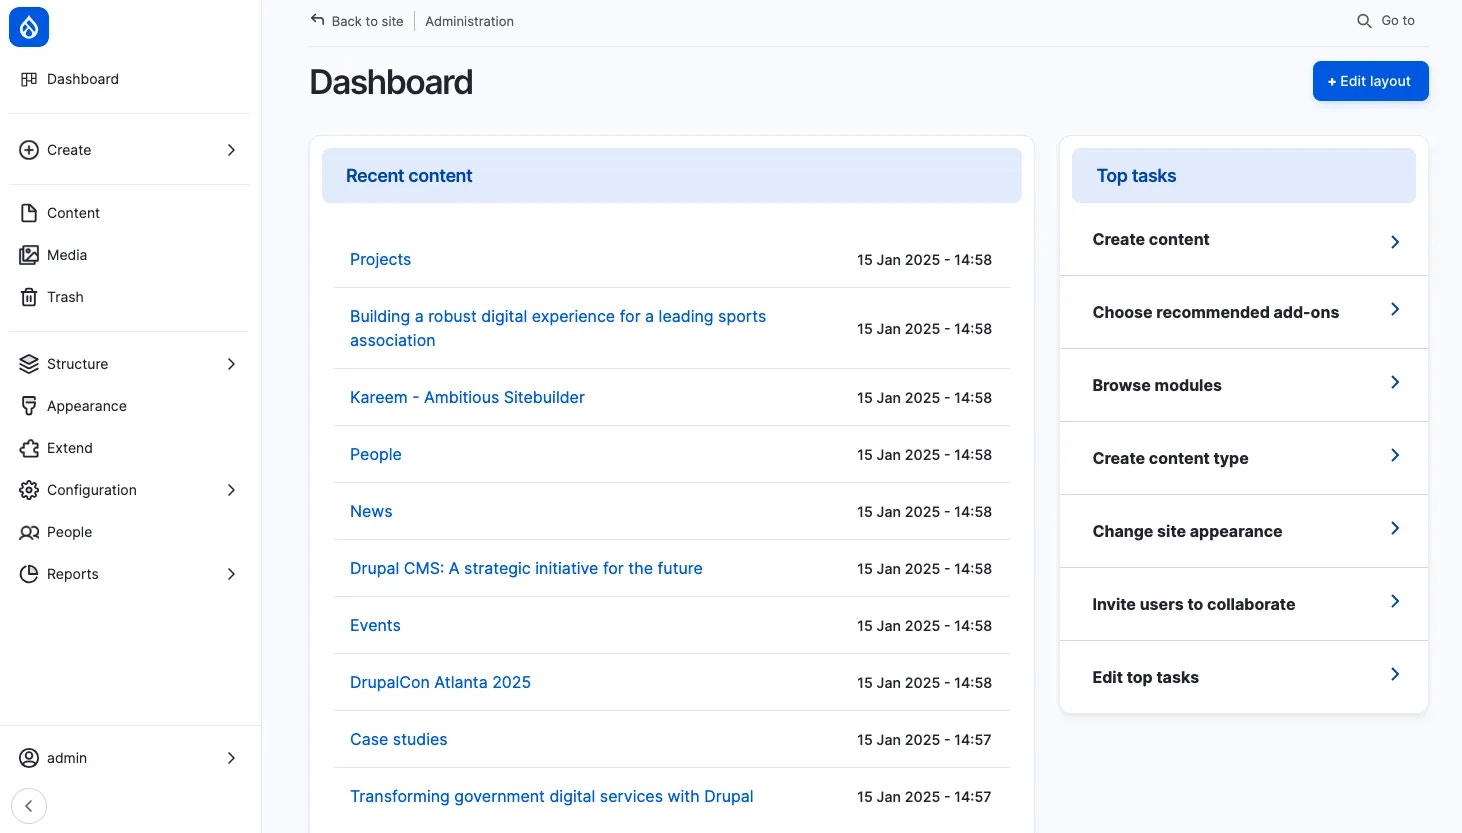Click the Appearance paintbrush icon
Image resolution: width=1462 pixels, height=833 pixels.
29,406
